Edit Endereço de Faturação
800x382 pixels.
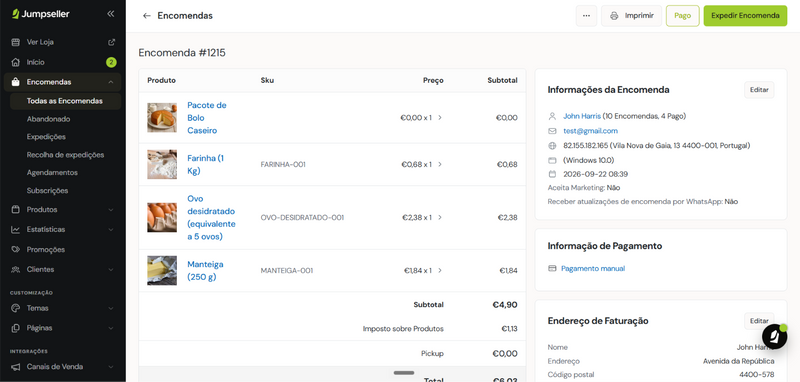[x=759, y=321]
